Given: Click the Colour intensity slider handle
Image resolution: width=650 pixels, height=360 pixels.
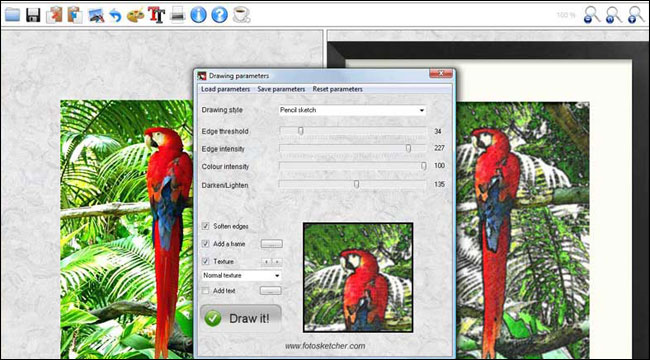Looking at the screenshot, I should 424,166.
